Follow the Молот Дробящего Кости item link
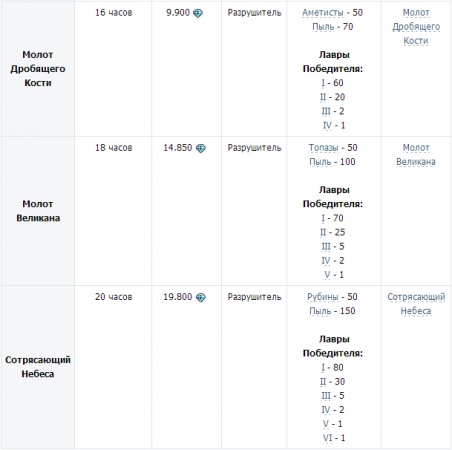452x450 pixels. pyautogui.click(x=416, y=27)
